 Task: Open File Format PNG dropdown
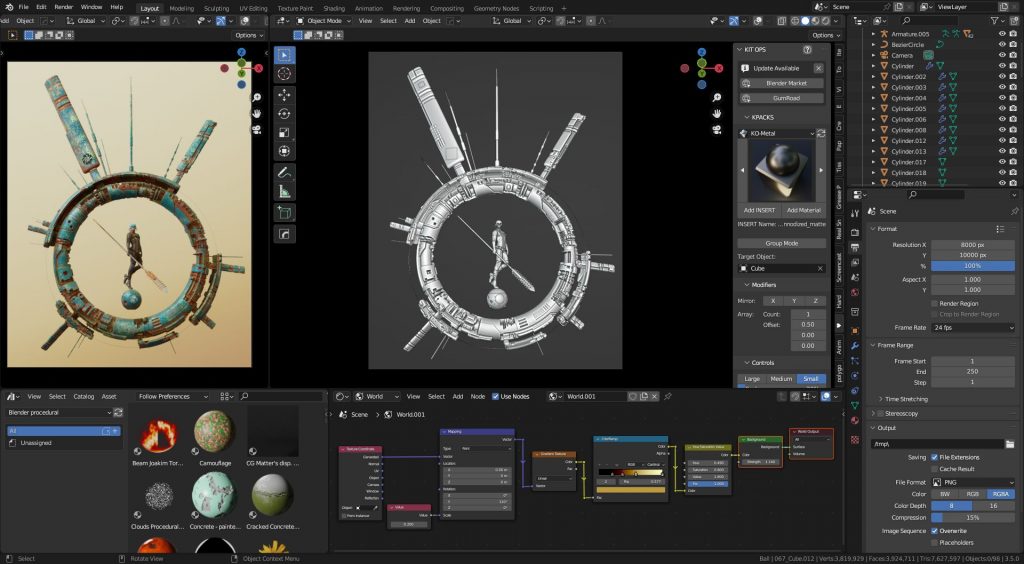coord(972,482)
